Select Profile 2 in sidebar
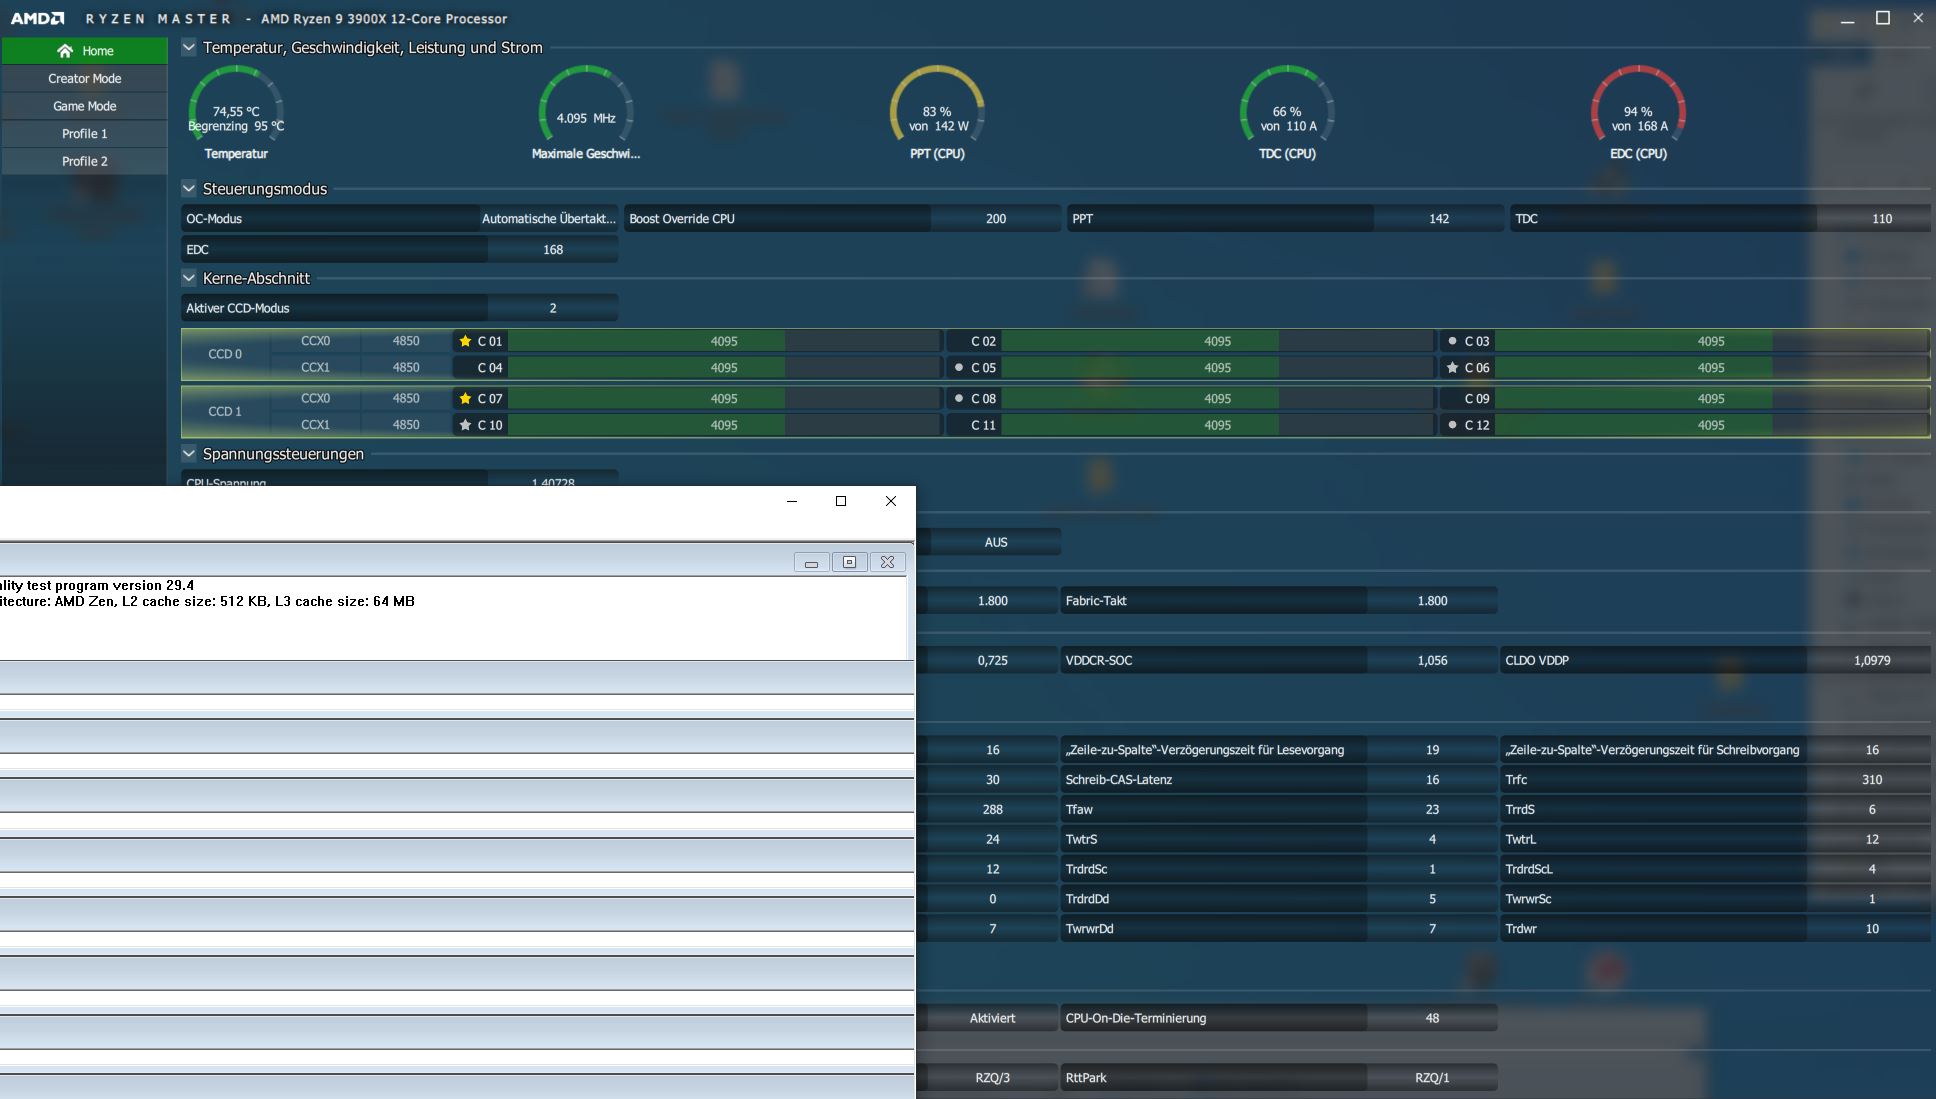This screenshot has width=1936, height=1099. coord(85,161)
